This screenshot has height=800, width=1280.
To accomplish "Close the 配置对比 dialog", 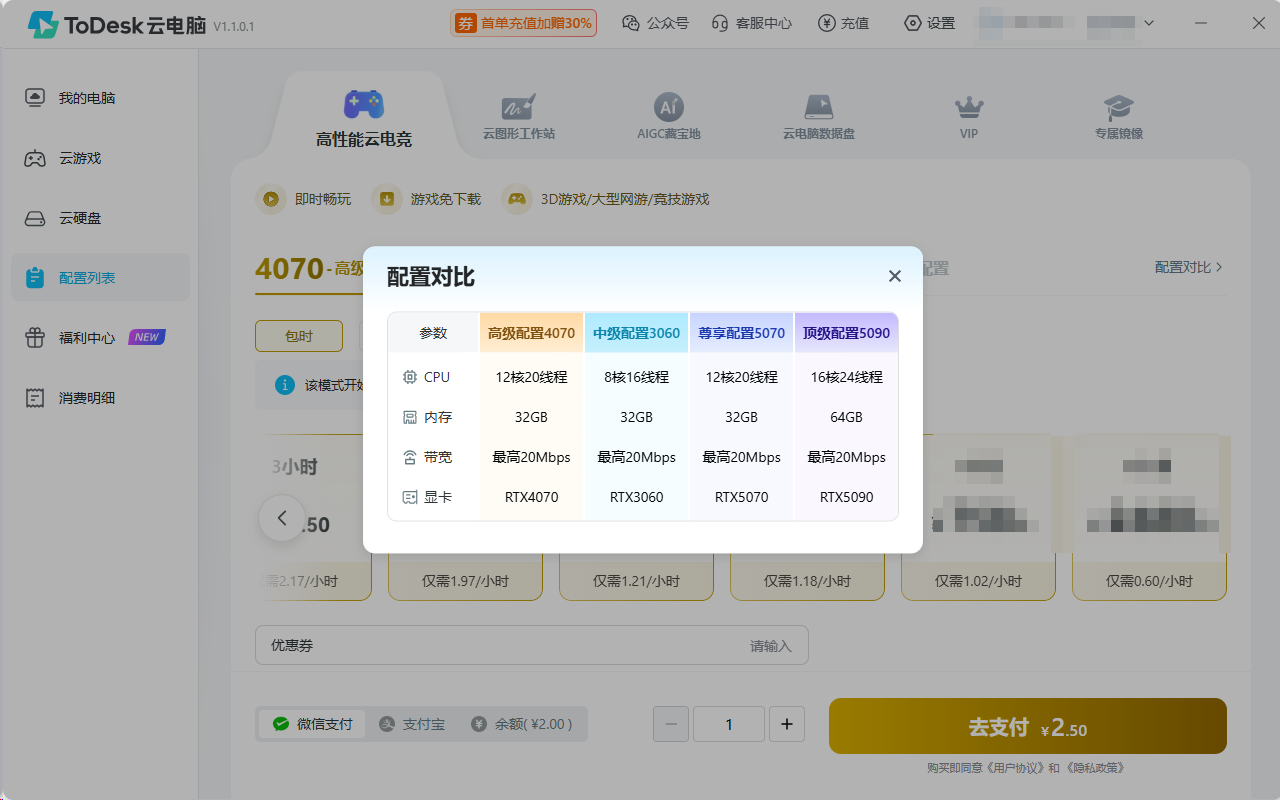I will [x=895, y=276].
